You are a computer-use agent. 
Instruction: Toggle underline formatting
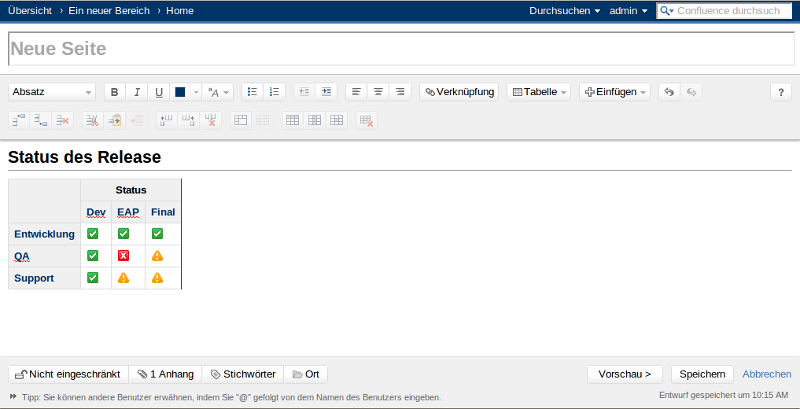click(x=159, y=92)
